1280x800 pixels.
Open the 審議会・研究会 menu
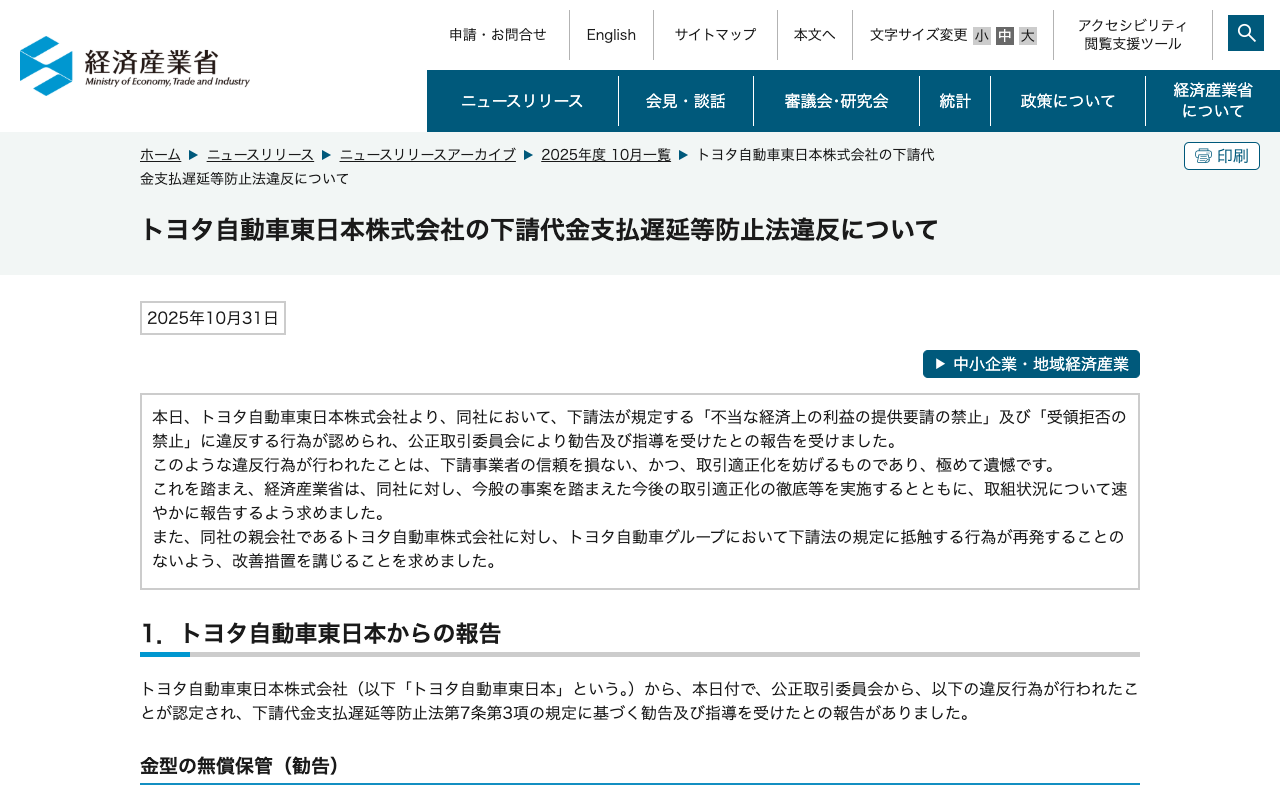(836, 101)
